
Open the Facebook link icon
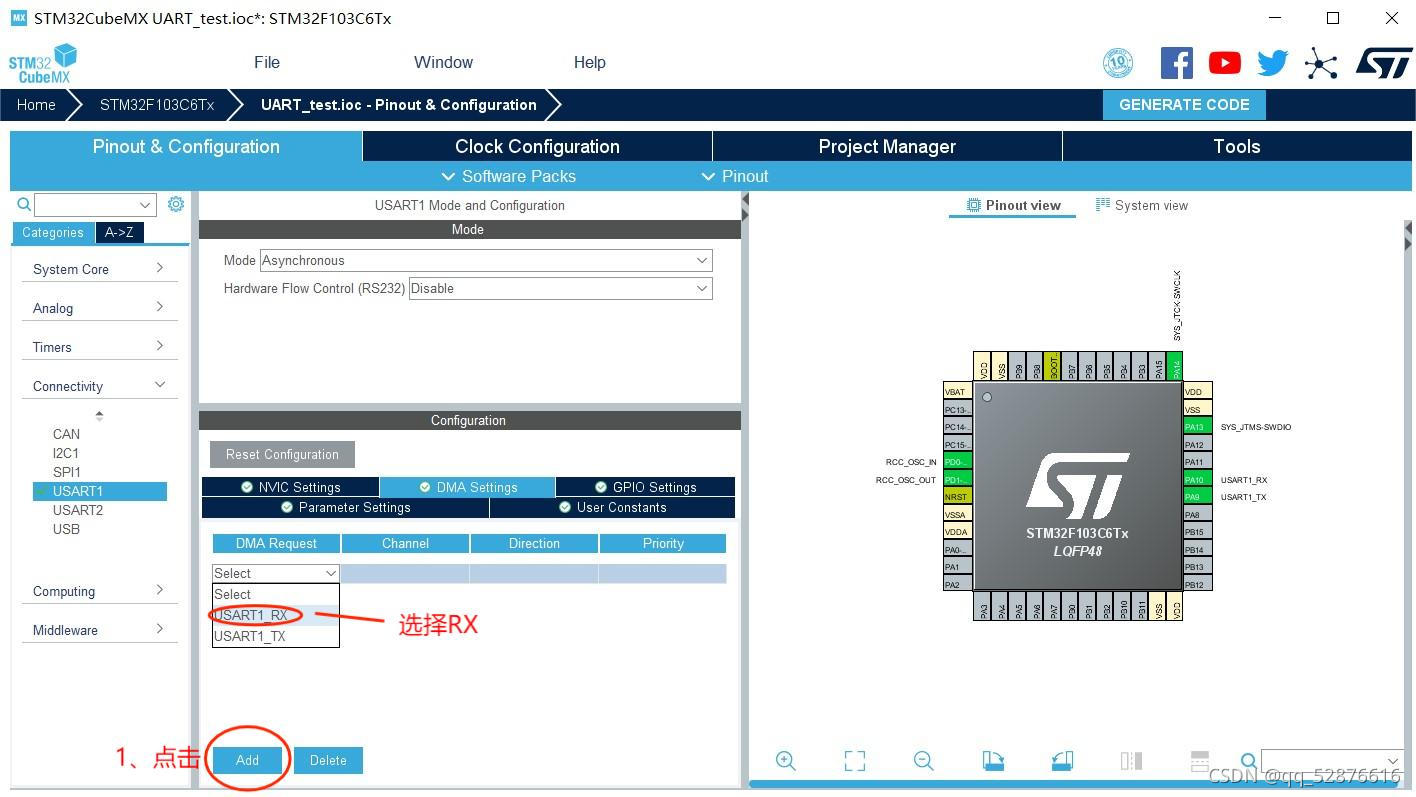tap(1177, 63)
